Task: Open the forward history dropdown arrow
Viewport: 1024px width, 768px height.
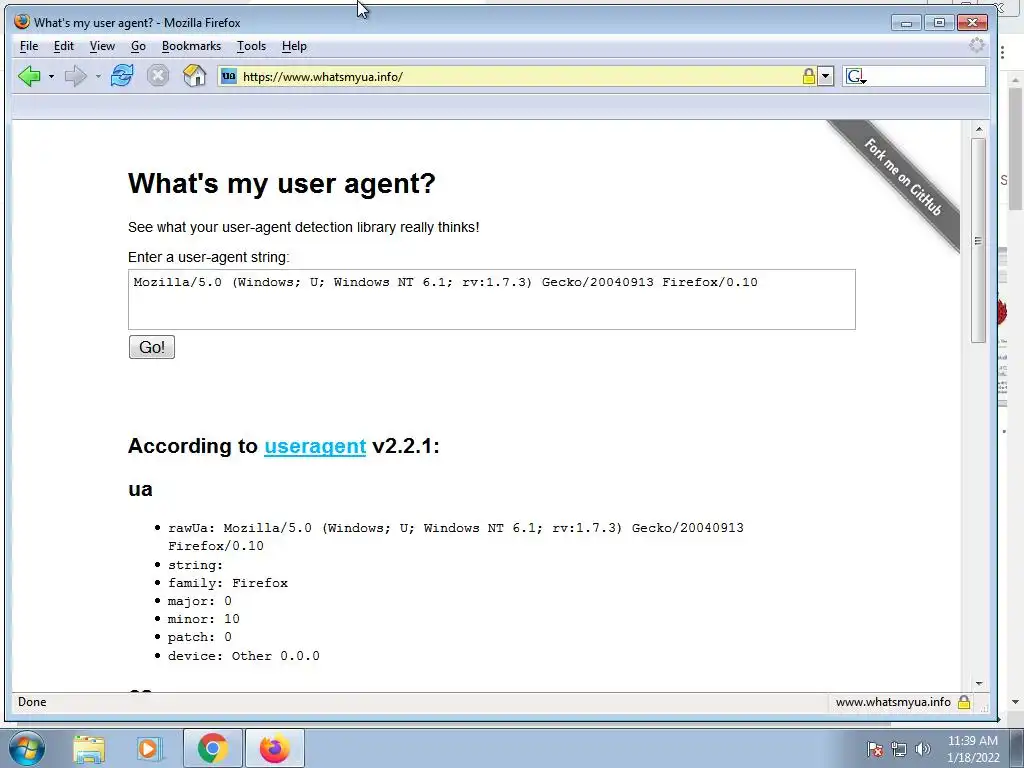Action: (98, 76)
